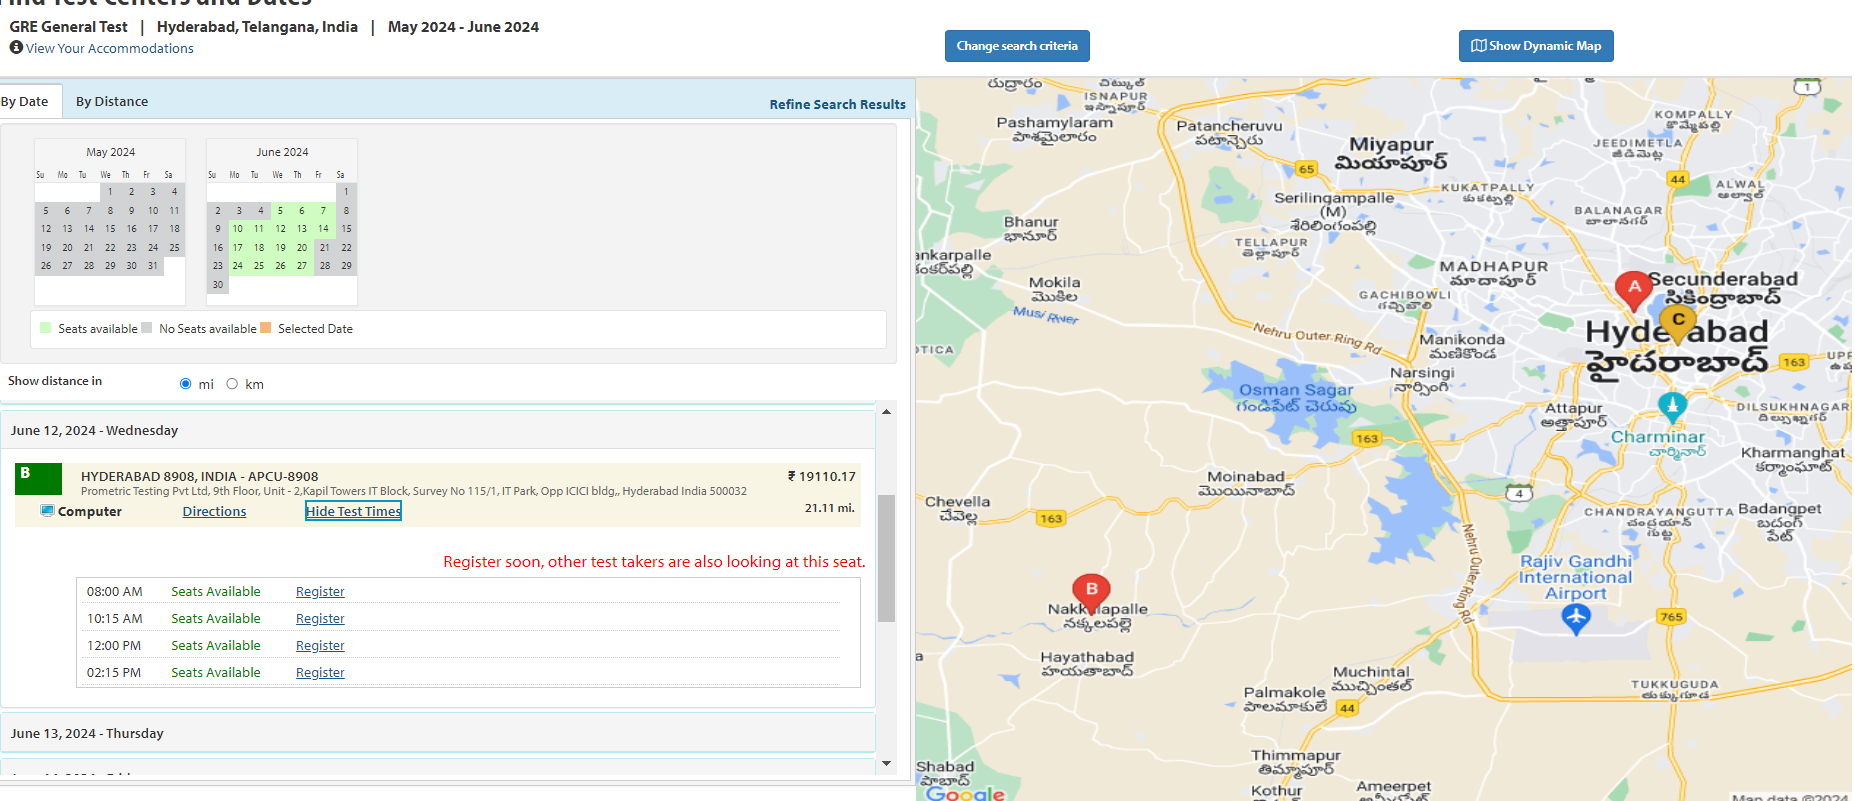Select June 11 in the calendar
The width and height of the screenshot is (1855, 801).
tap(259, 229)
